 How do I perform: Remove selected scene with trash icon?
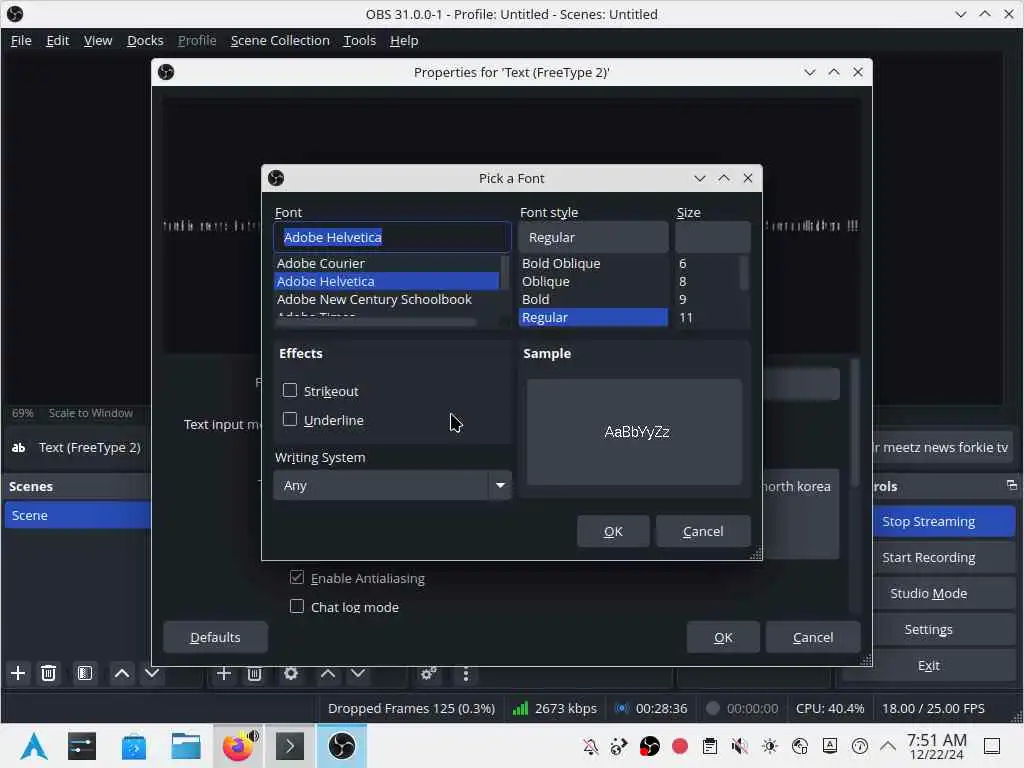pos(48,673)
